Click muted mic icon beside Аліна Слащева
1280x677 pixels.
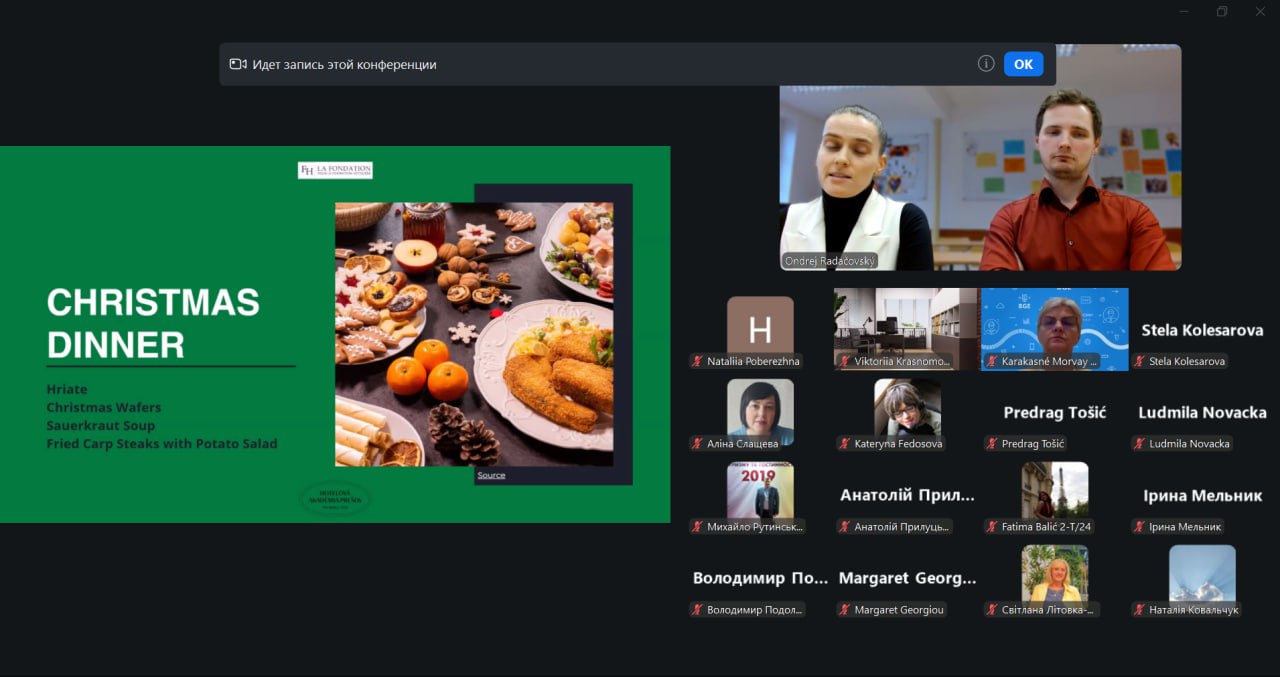697,443
